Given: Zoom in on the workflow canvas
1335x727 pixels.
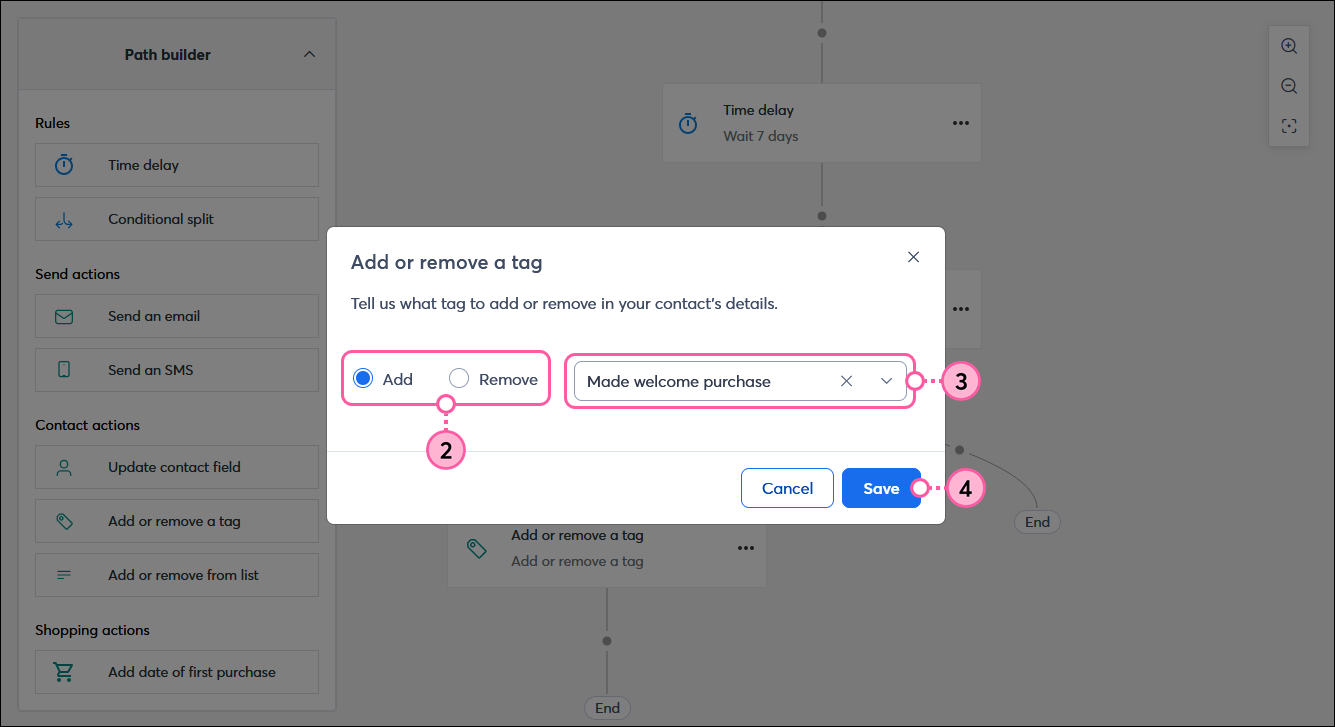Looking at the screenshot, I should click(1288, 45).
